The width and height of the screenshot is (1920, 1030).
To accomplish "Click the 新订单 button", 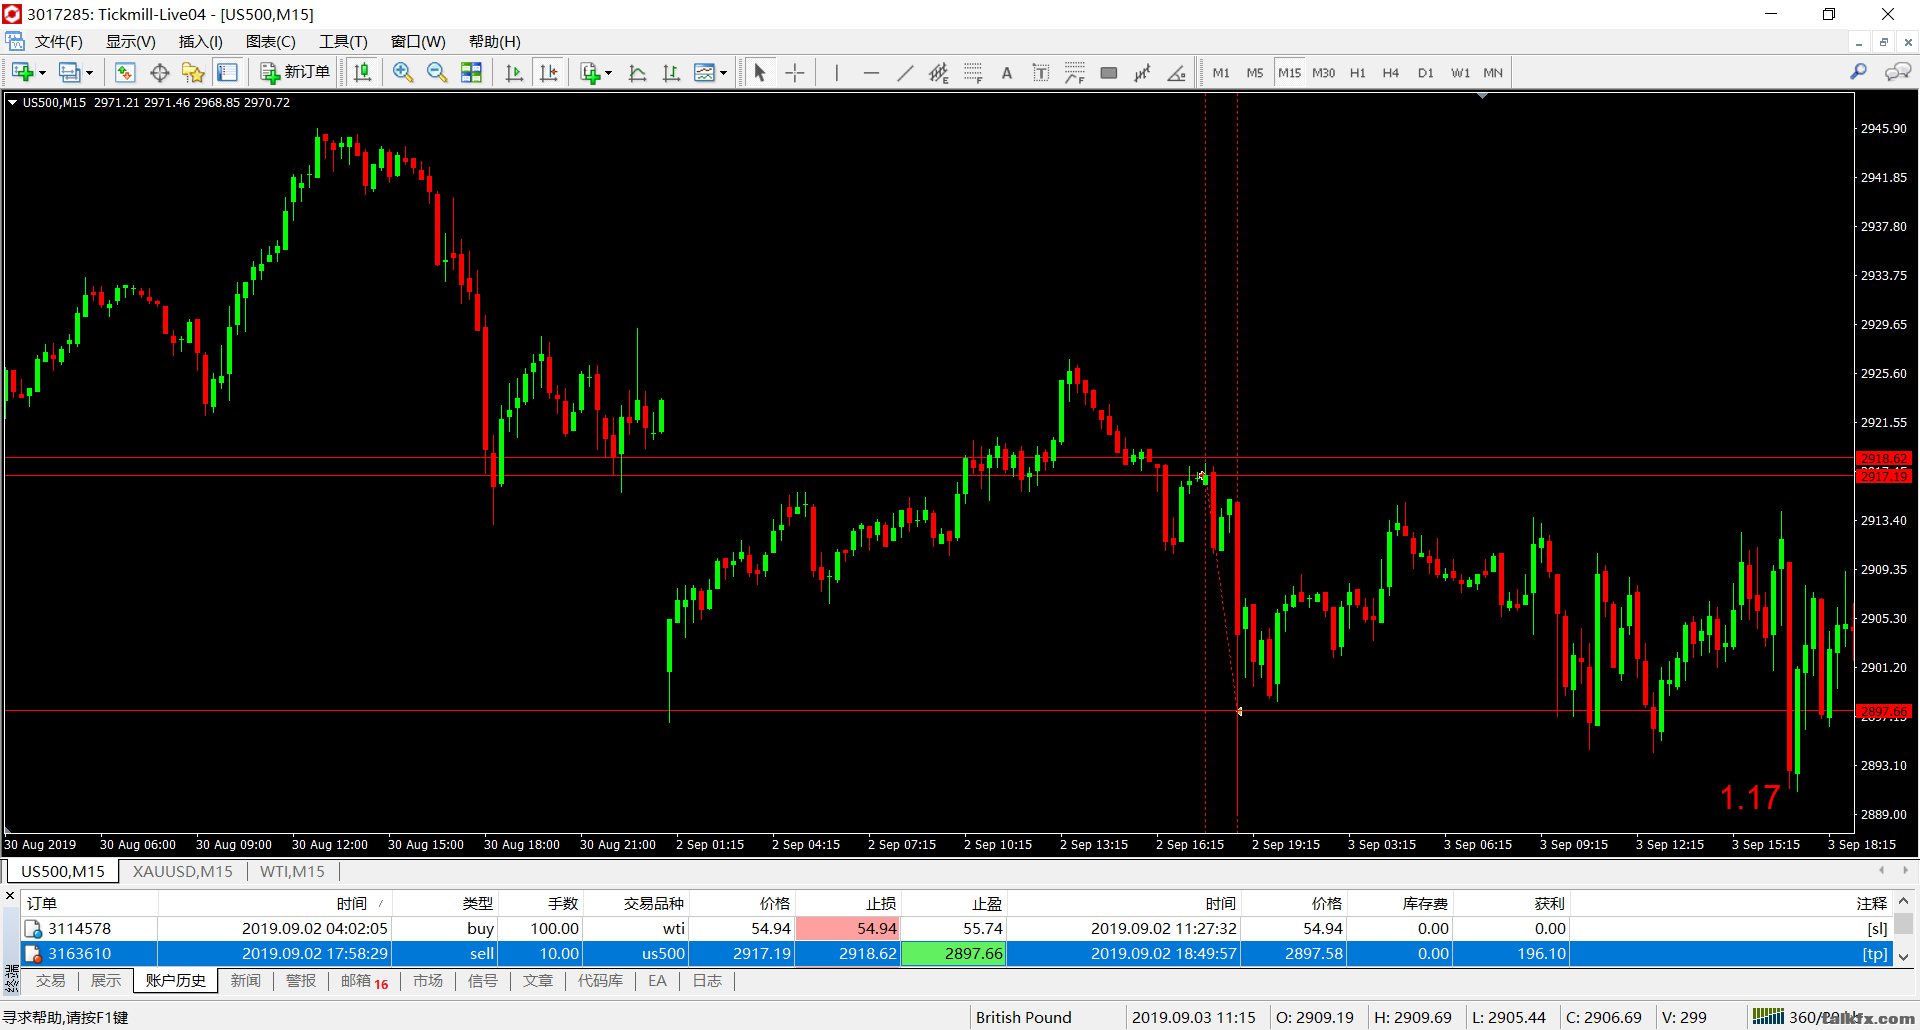I will click(x=295, y=72).
